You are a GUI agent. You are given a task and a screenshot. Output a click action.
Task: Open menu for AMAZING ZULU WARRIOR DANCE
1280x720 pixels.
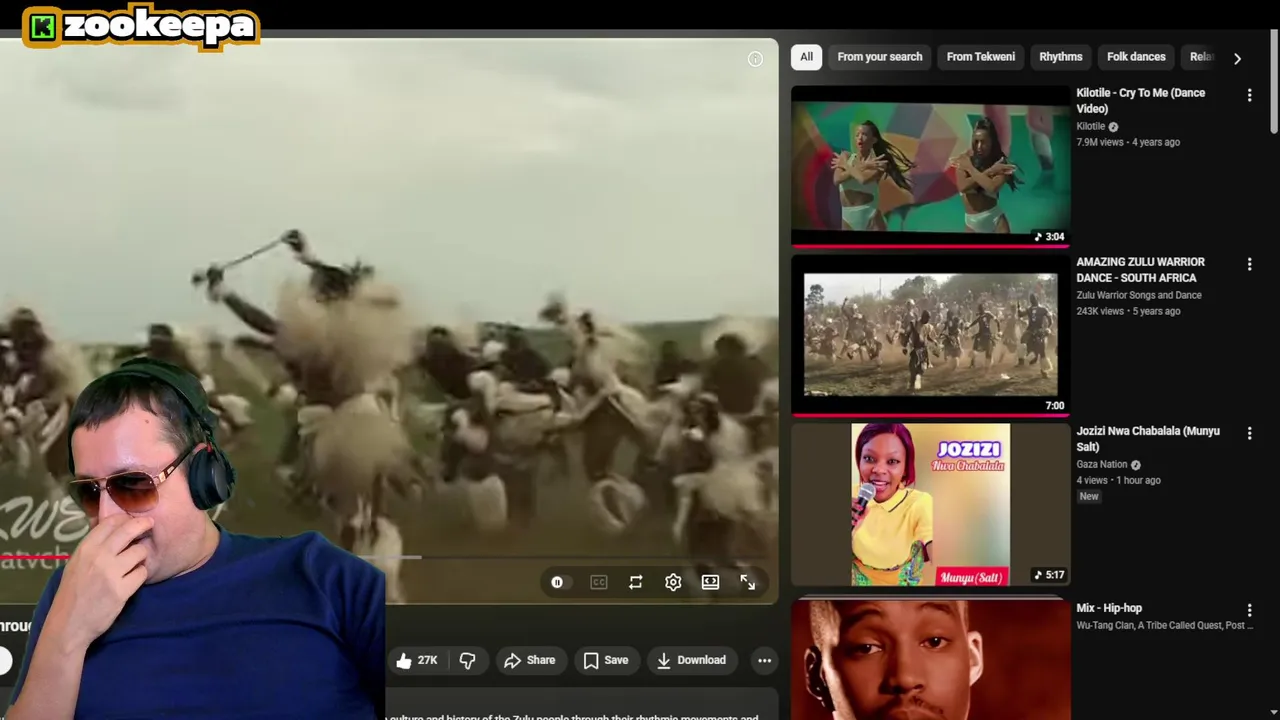point(1249,264)
